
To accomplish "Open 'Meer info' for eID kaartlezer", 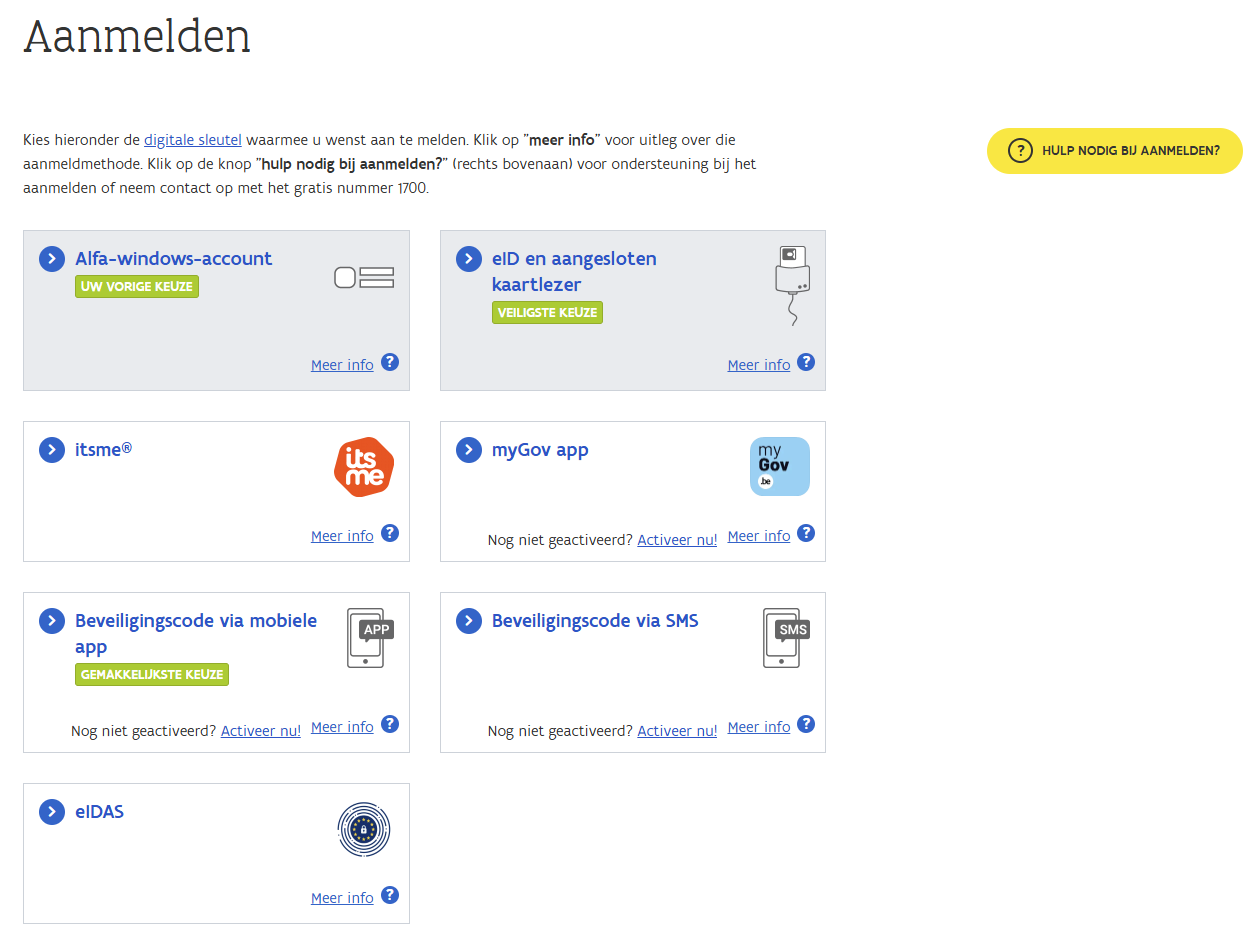I will pos(759,365).
